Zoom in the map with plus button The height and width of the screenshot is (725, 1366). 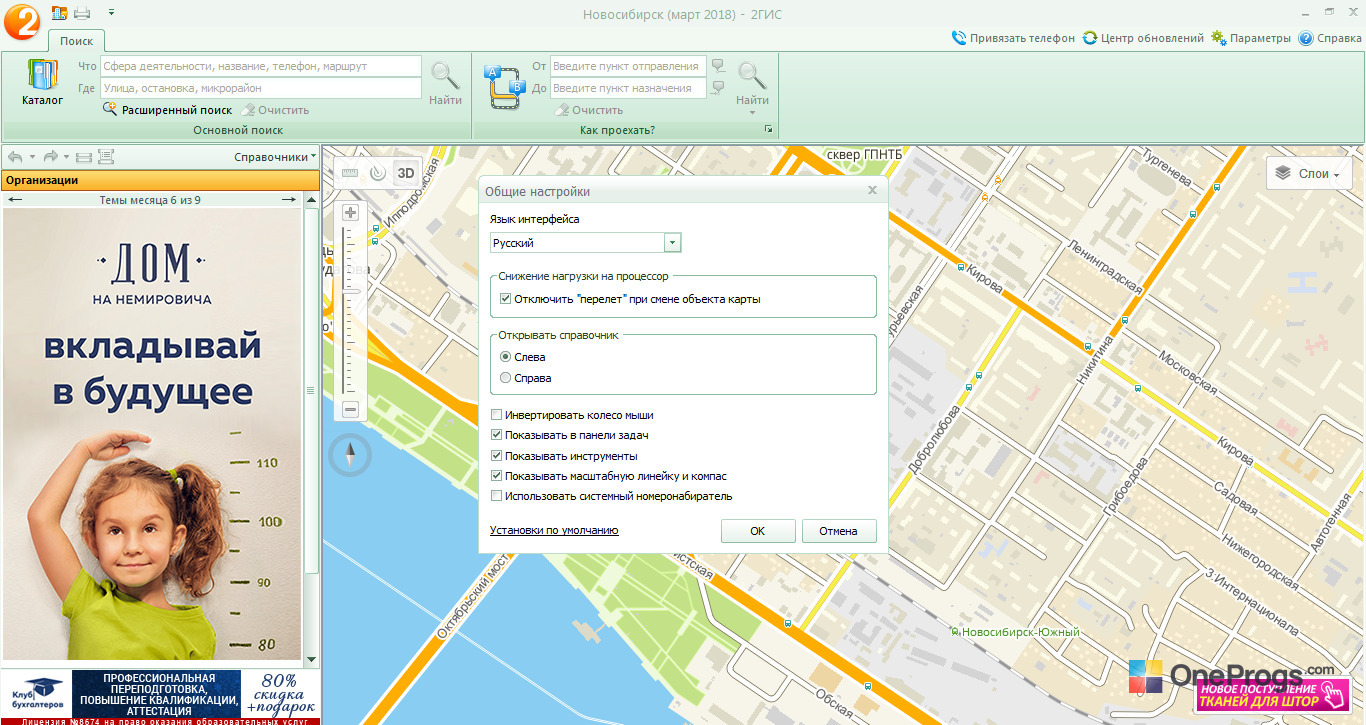click(x=350, y=212)
